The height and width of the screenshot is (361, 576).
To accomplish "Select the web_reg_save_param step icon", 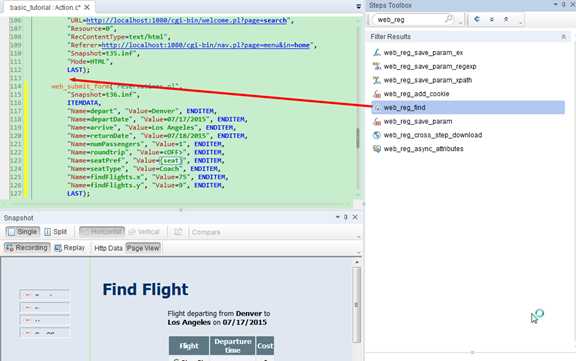I will pyautogui.click(x=377, y=122).
